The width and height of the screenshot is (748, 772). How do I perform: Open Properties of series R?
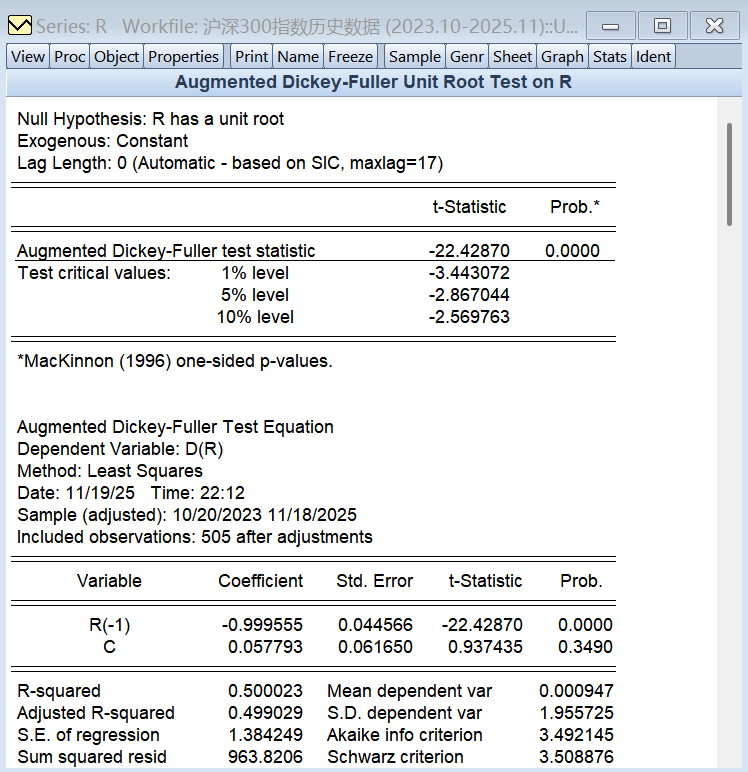[183, 57]
